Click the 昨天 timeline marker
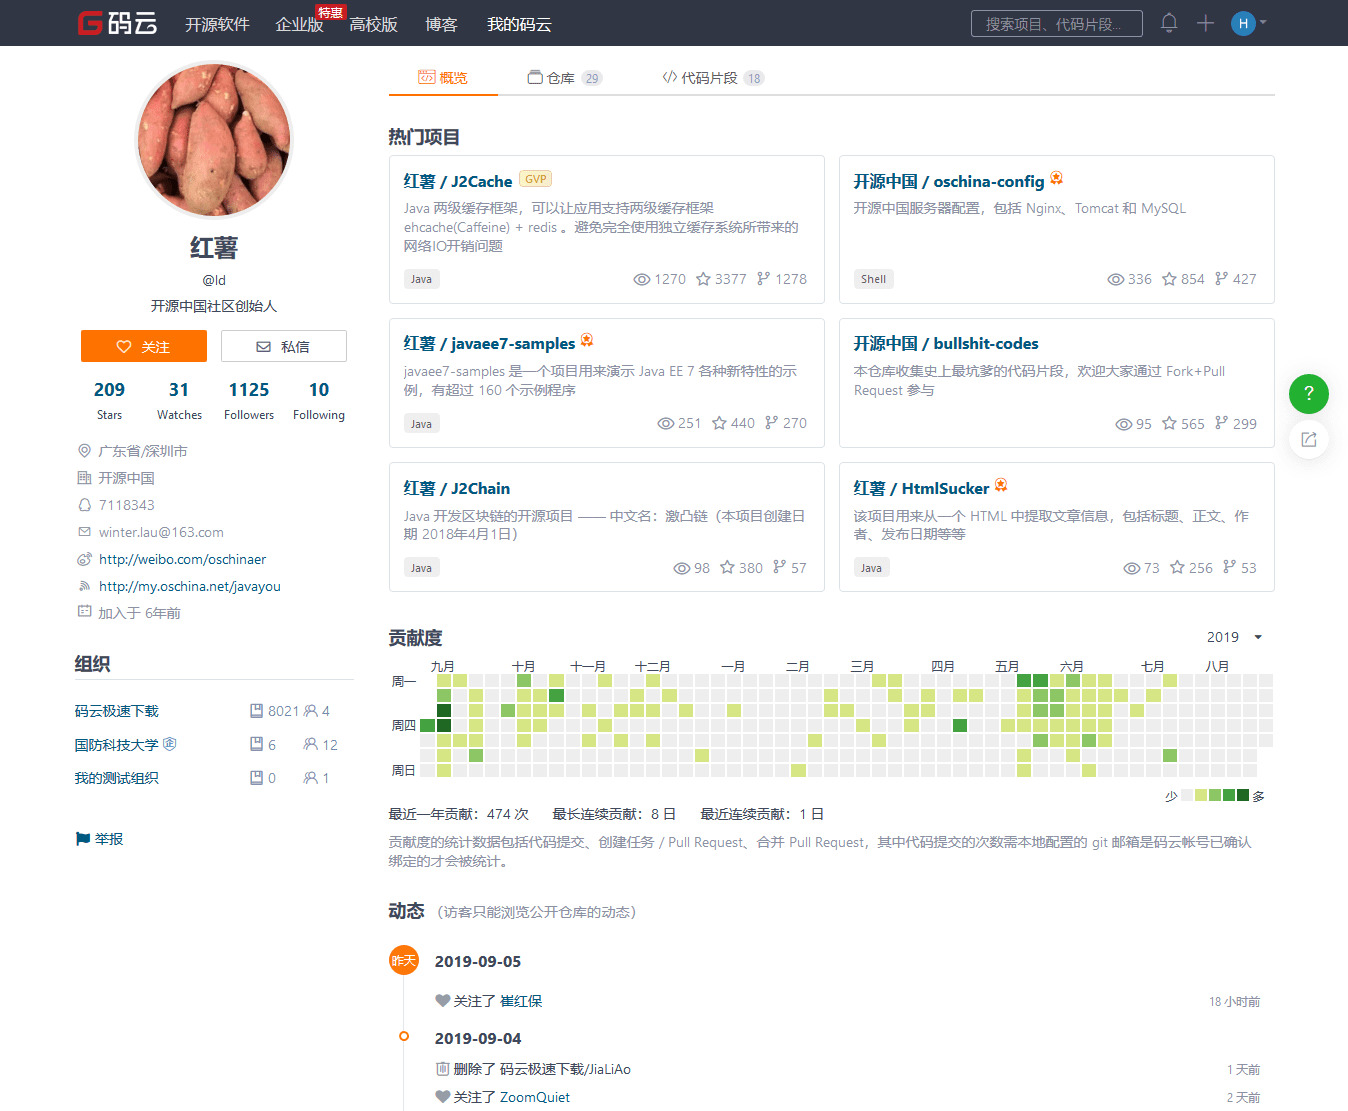The width and height of the screenshot is (1348, 1111). [x=404, y=960]
